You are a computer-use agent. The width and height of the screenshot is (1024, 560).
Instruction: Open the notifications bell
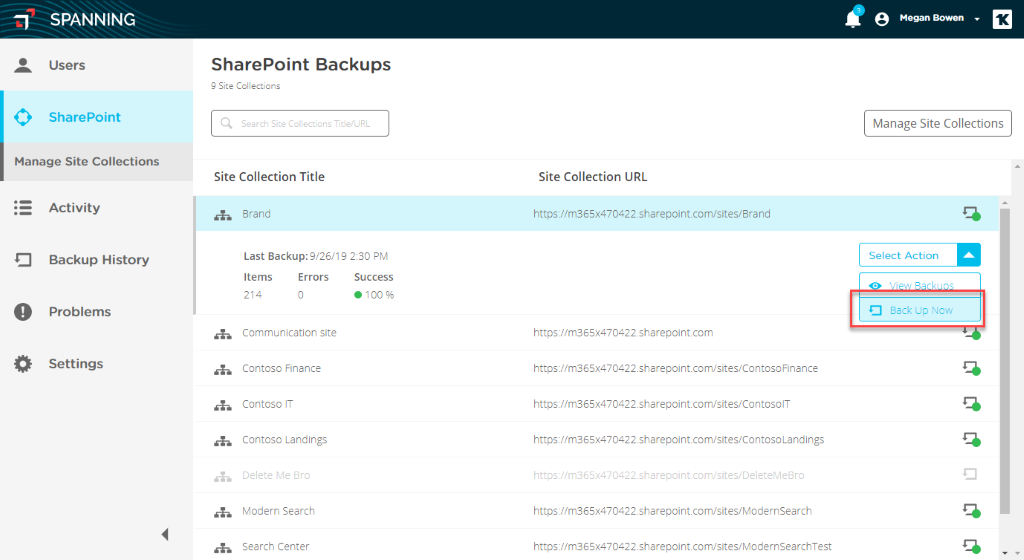coord(853,18)
